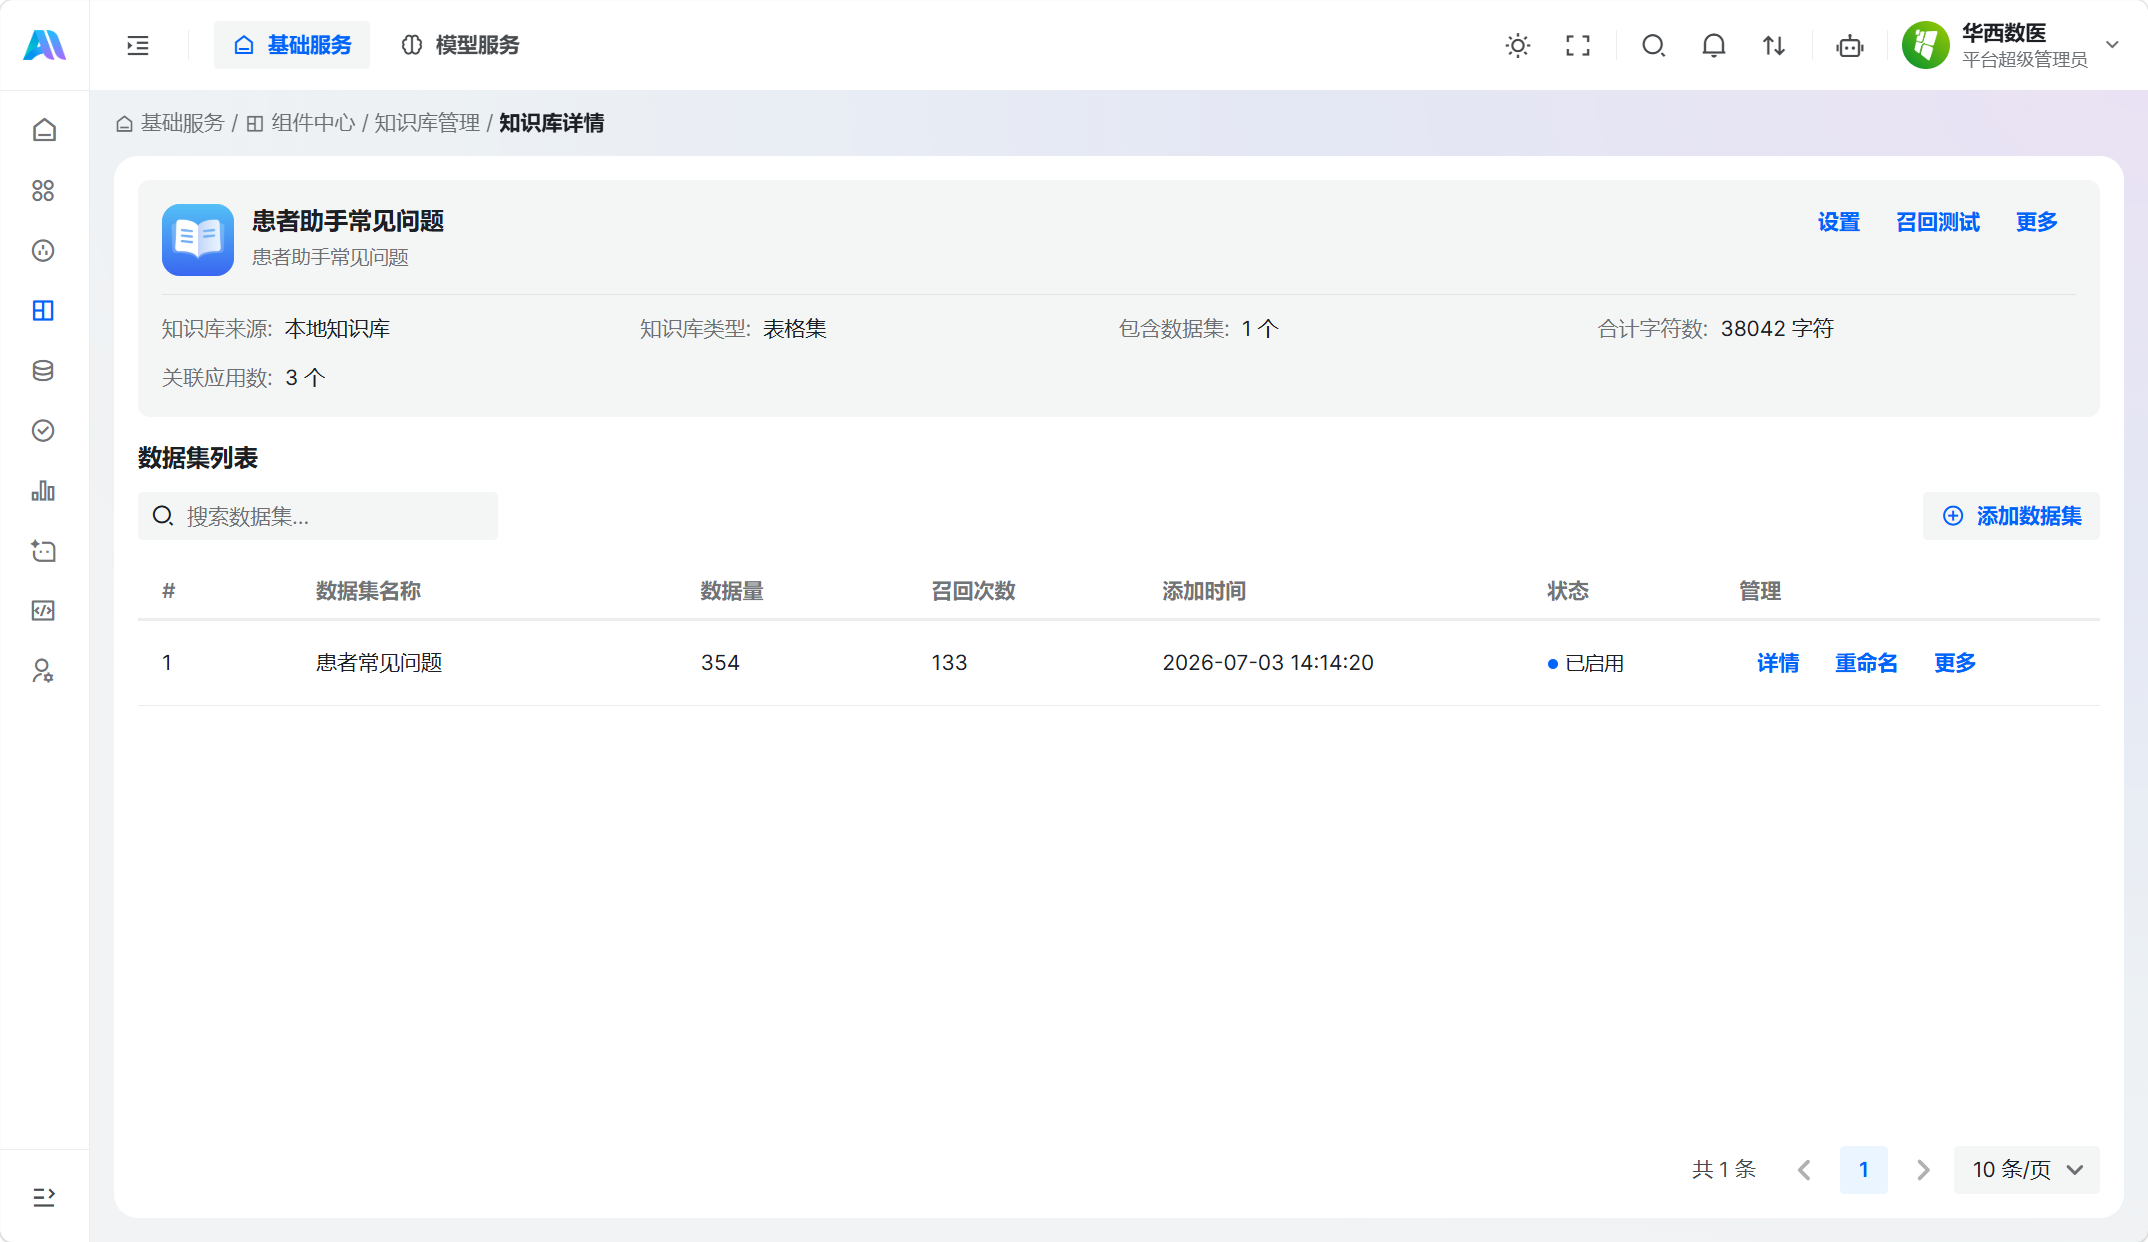Click 添加时间 column header
The image size is (2148, 1242).
click(x=1204, y=591)
